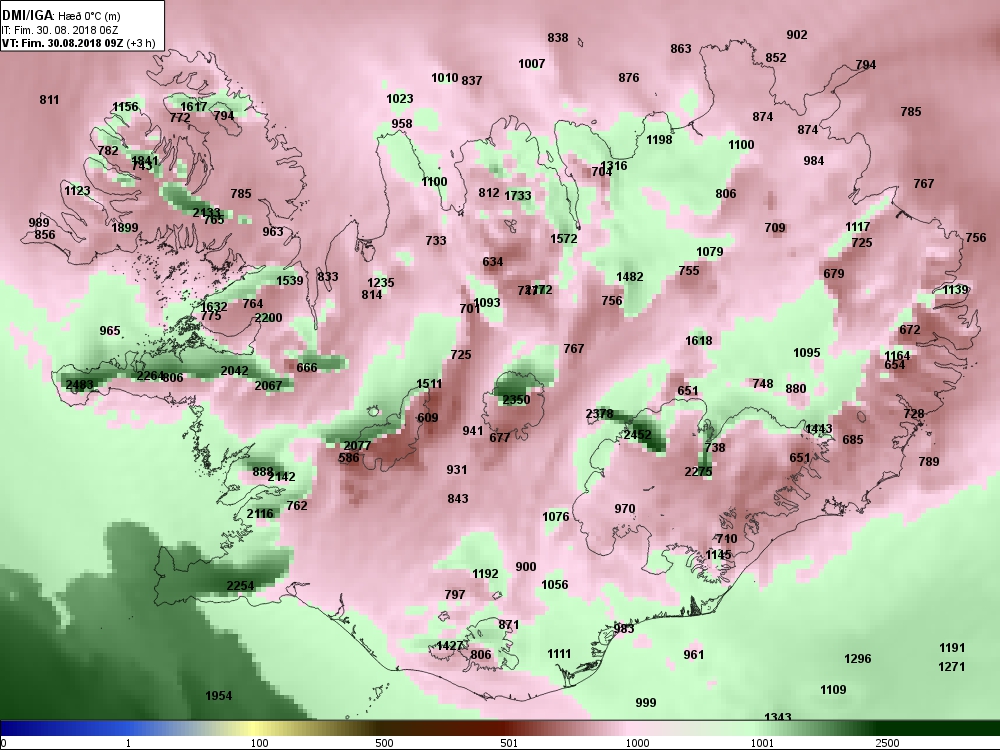The image size is (1000, 750).
Task: Click the map value '1095'
Action: point(807,353)
